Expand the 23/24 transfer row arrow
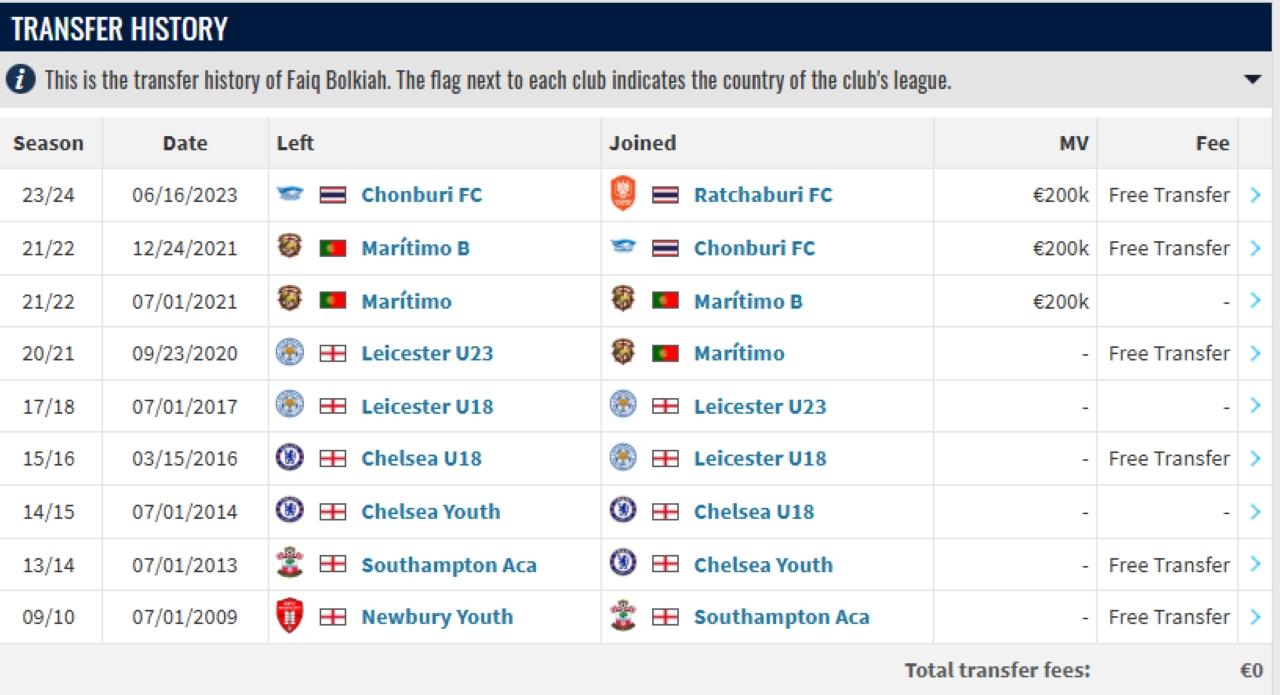Image resolution: width=1280 pixels, height=695 pixels. (x=1255, y=195)
